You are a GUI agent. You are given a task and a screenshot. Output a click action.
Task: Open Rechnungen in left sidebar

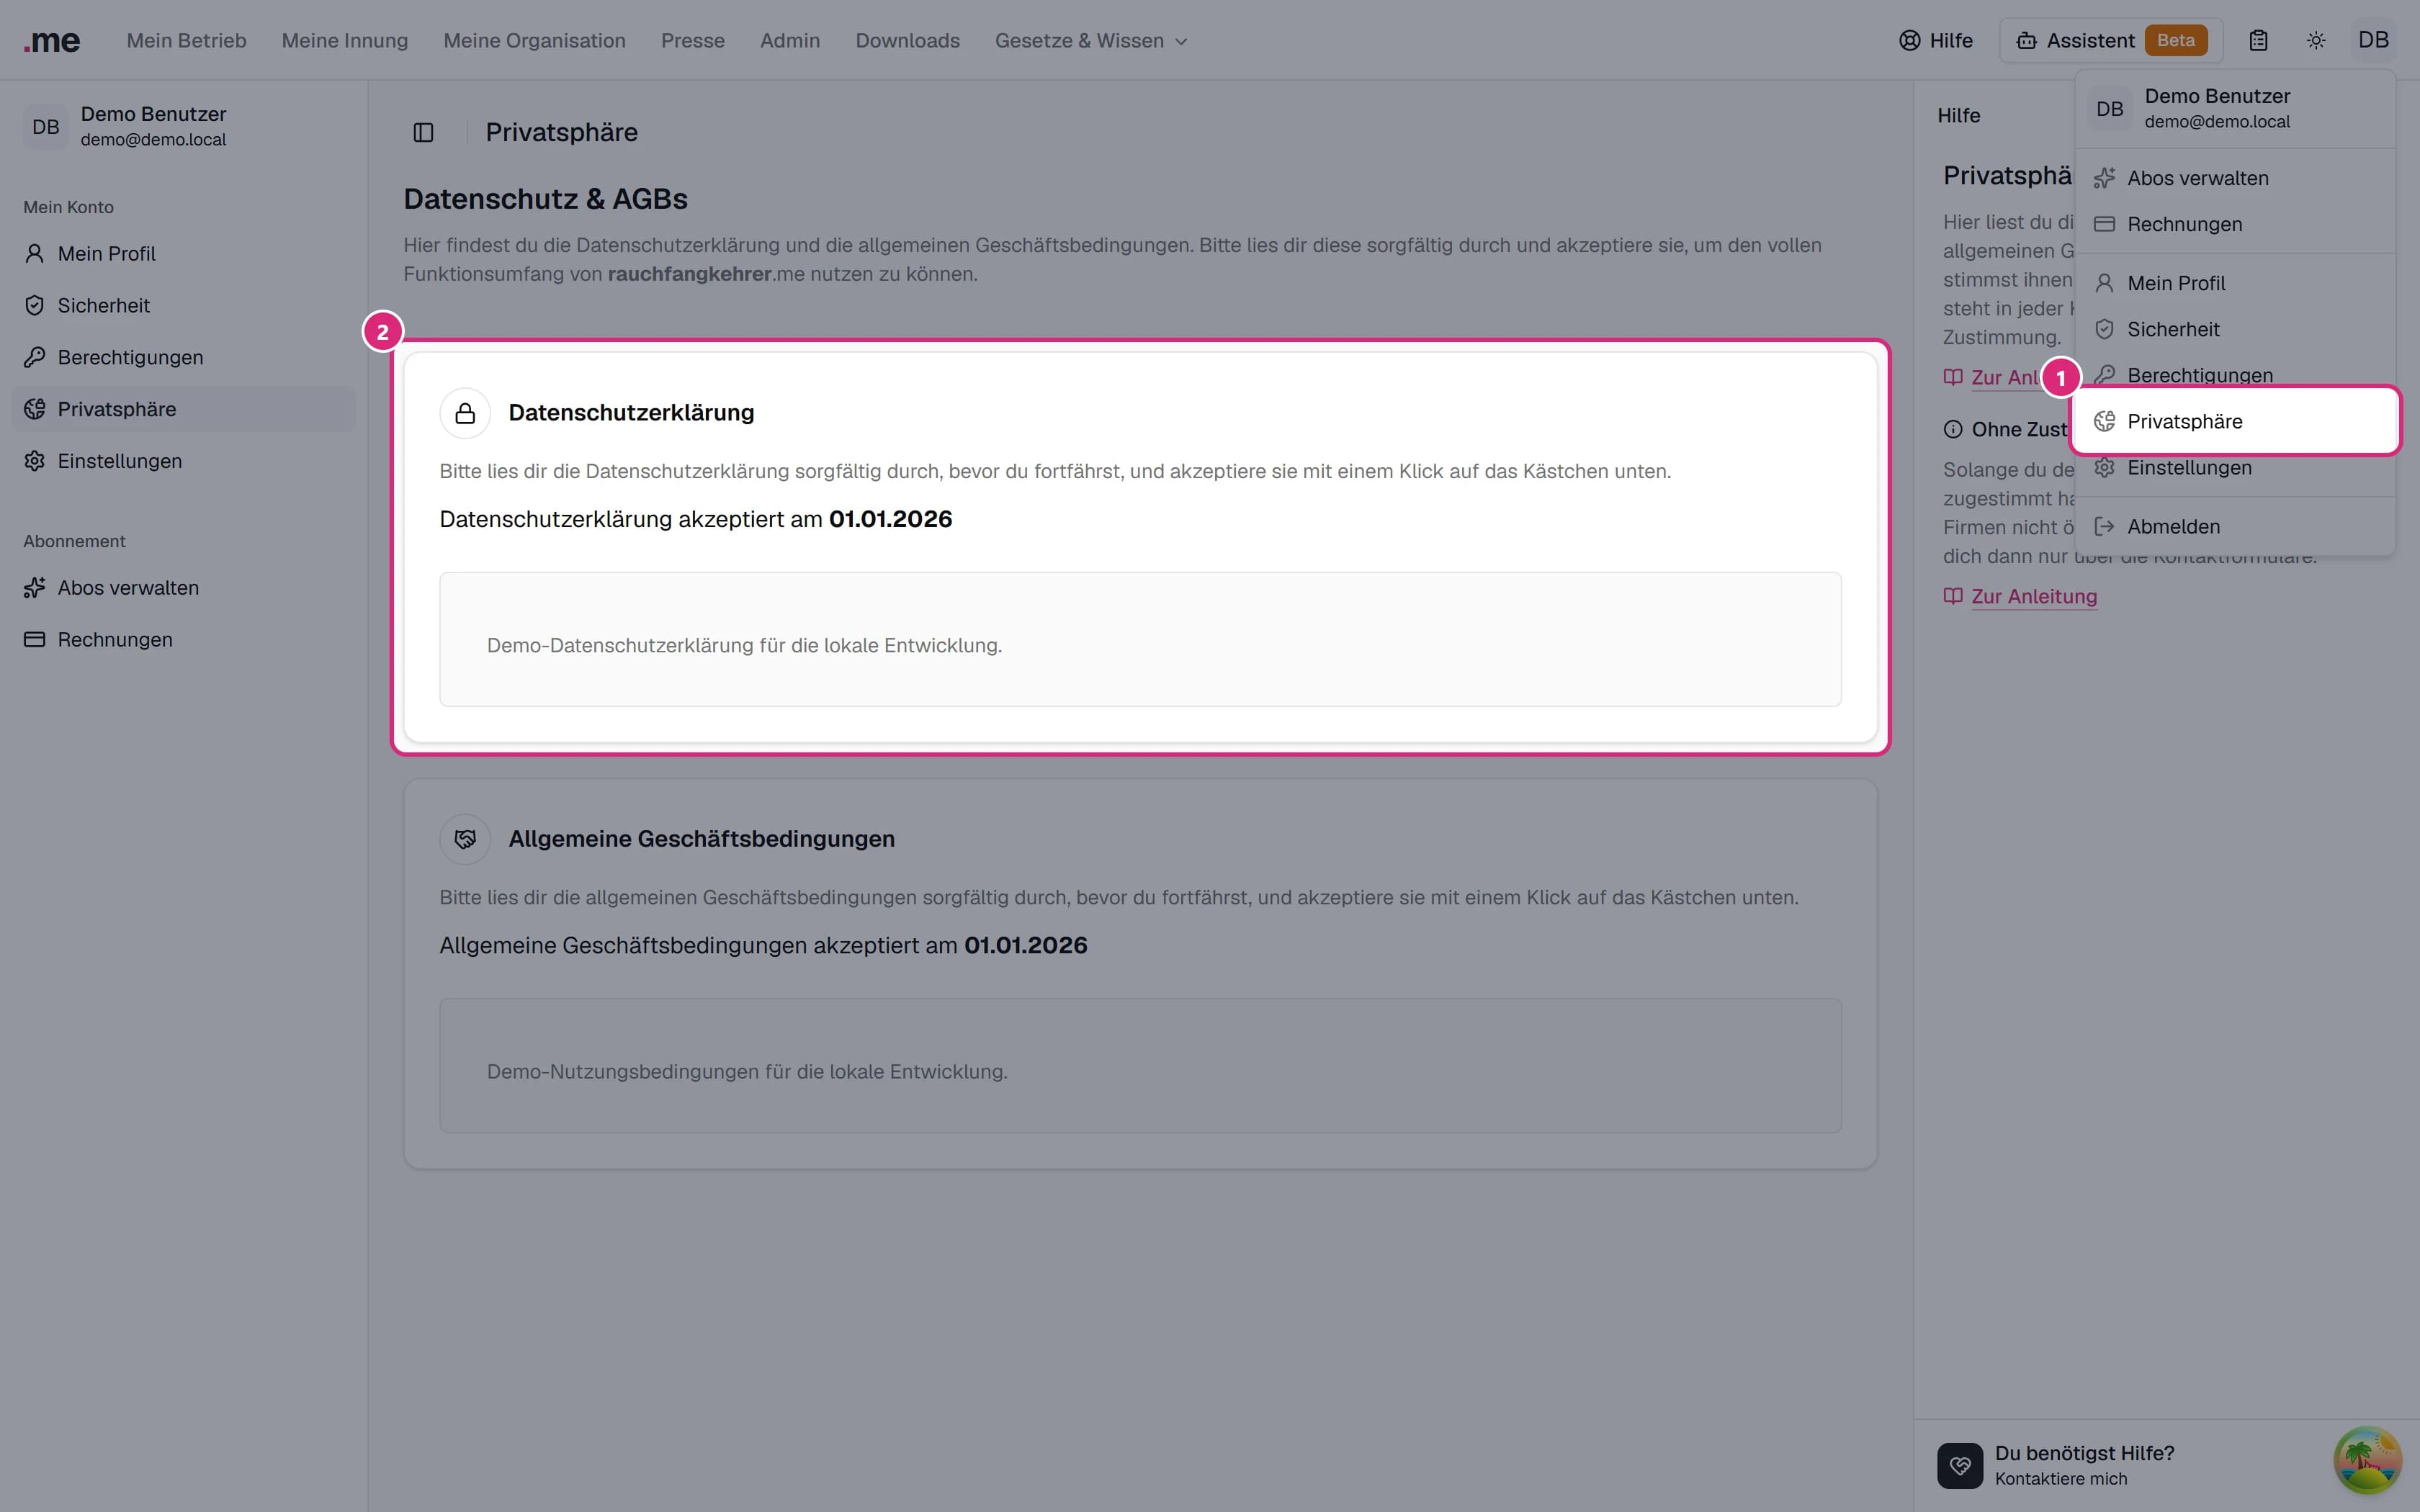(183, 640)
